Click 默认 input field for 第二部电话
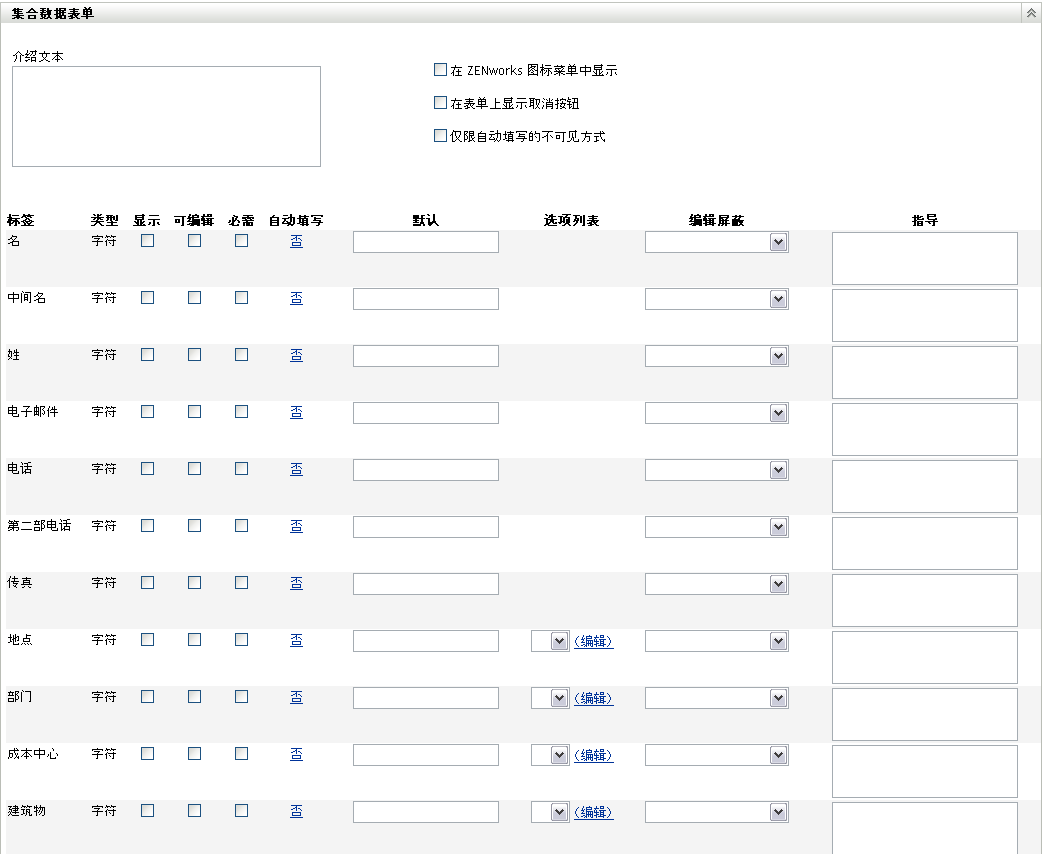Viewport: 1048px width, 854px height. tap(425, 527)
